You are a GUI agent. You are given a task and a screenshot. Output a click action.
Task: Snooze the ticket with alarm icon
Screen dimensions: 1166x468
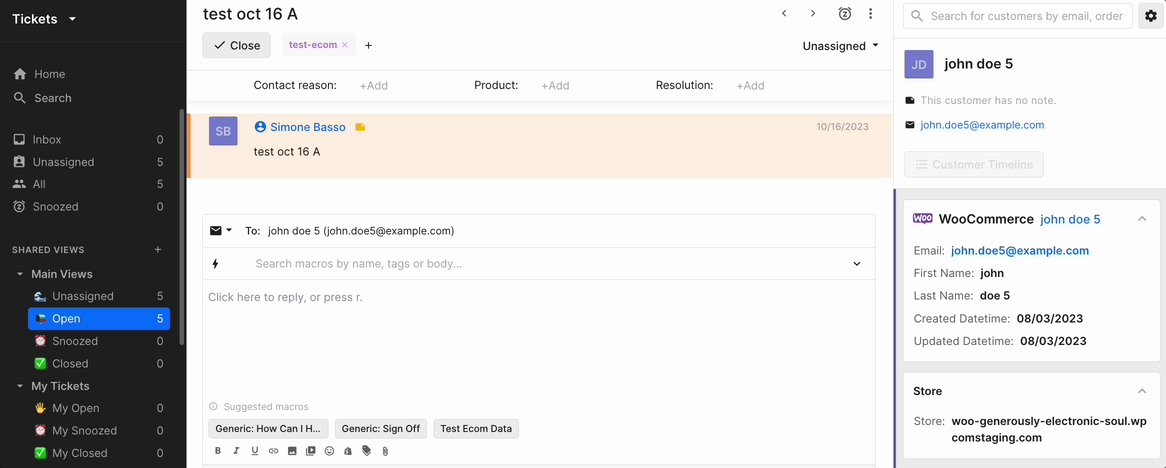click(x=845, y=14)
